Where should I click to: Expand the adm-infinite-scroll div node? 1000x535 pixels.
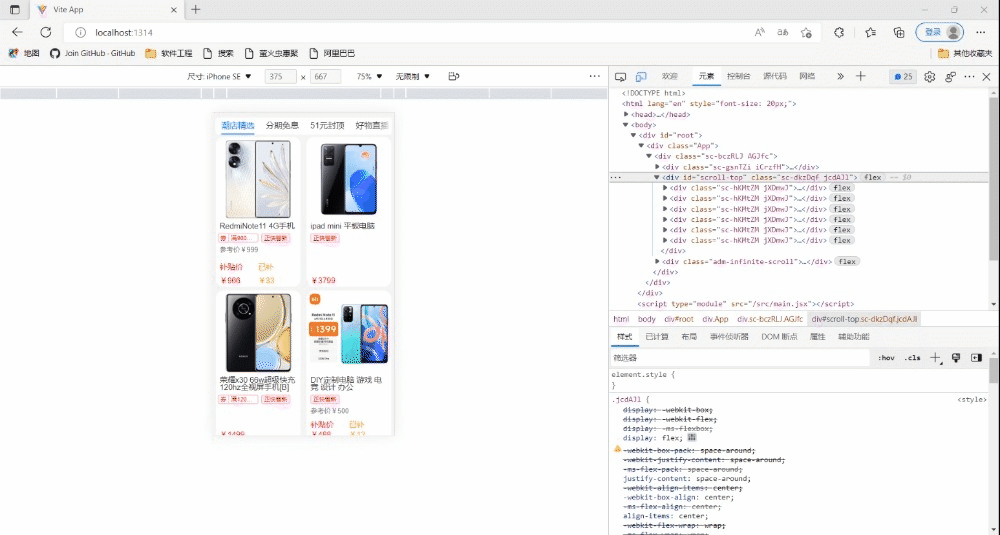(657, 261)
